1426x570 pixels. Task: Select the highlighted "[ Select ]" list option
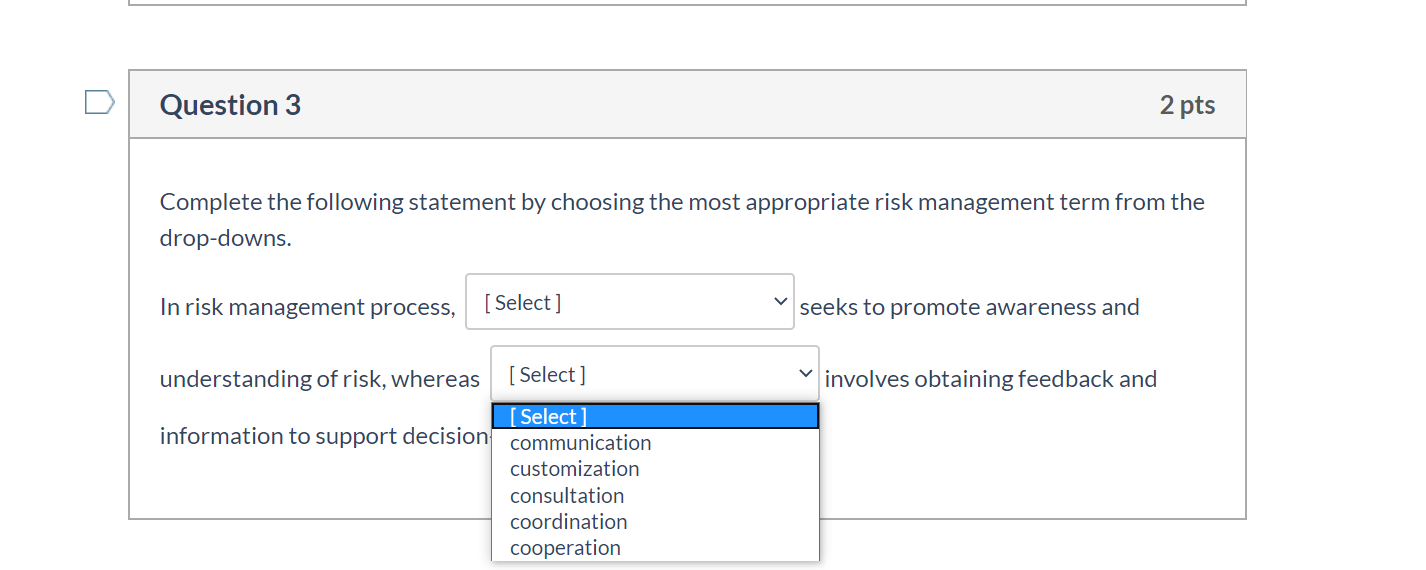pos(655,416)
